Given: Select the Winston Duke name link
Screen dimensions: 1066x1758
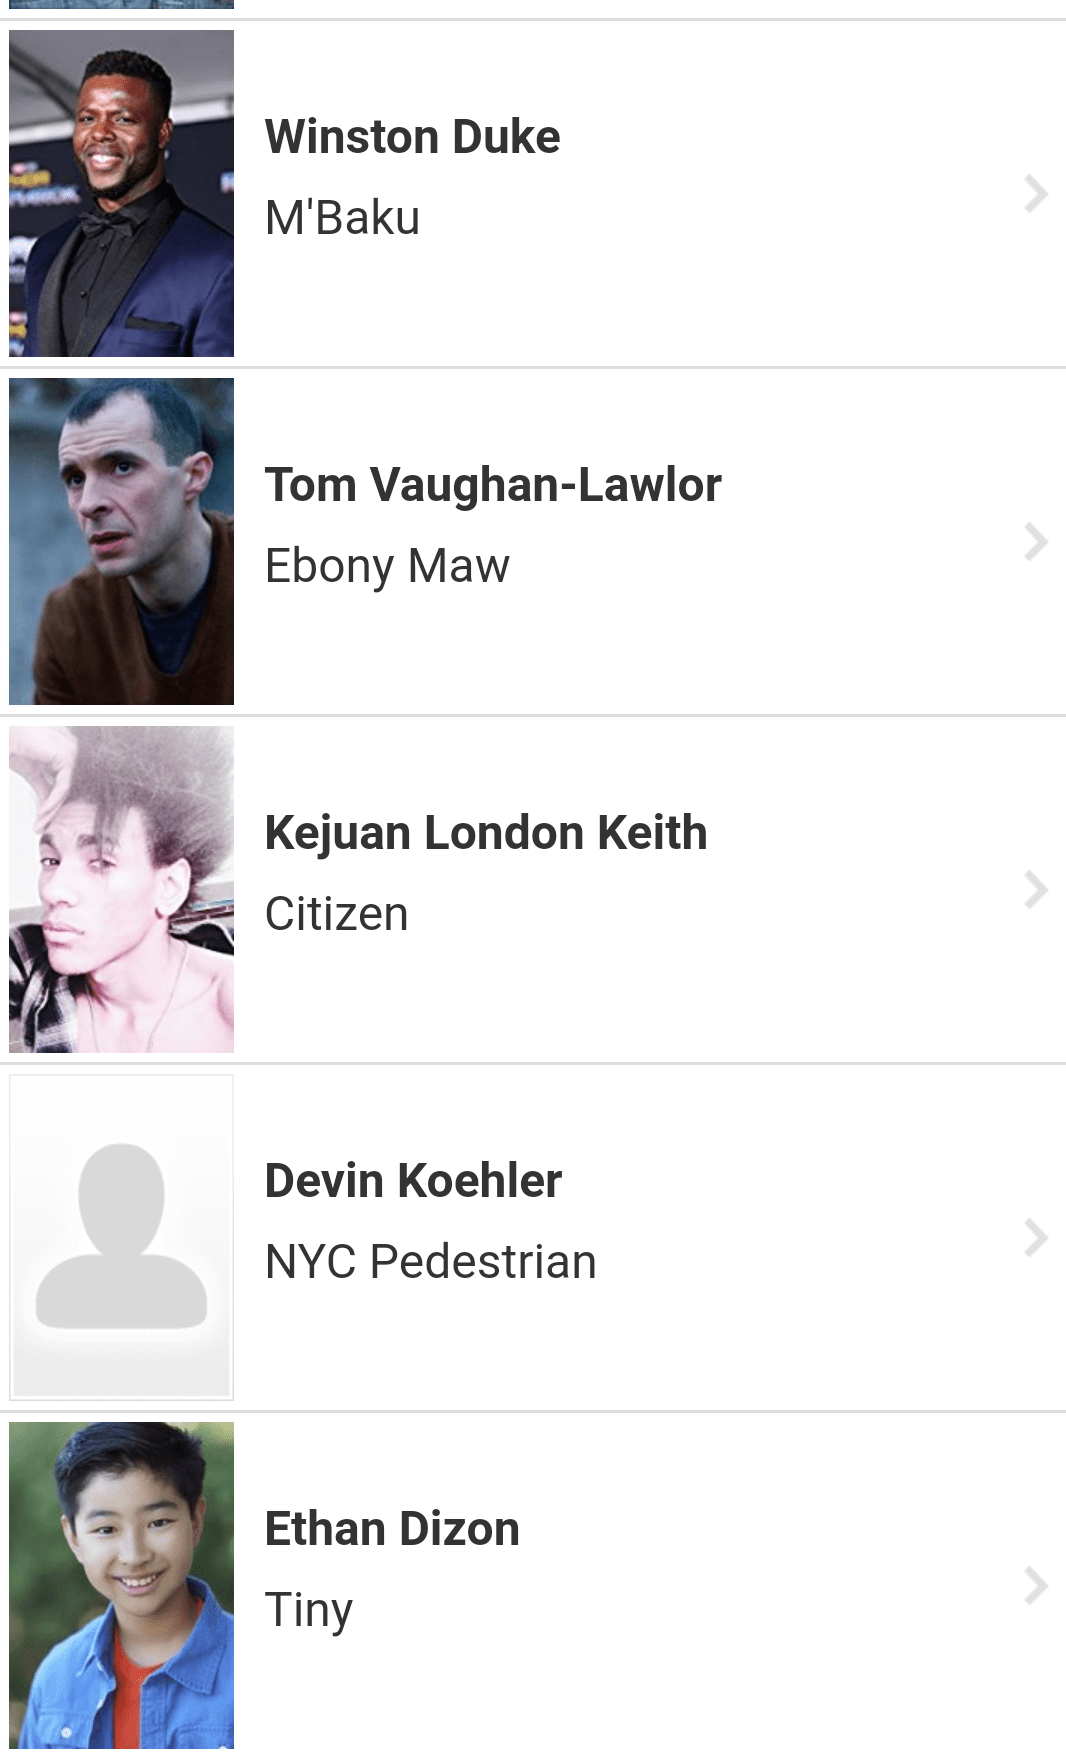Looking at the screenshot, I should tap(412, 137).
